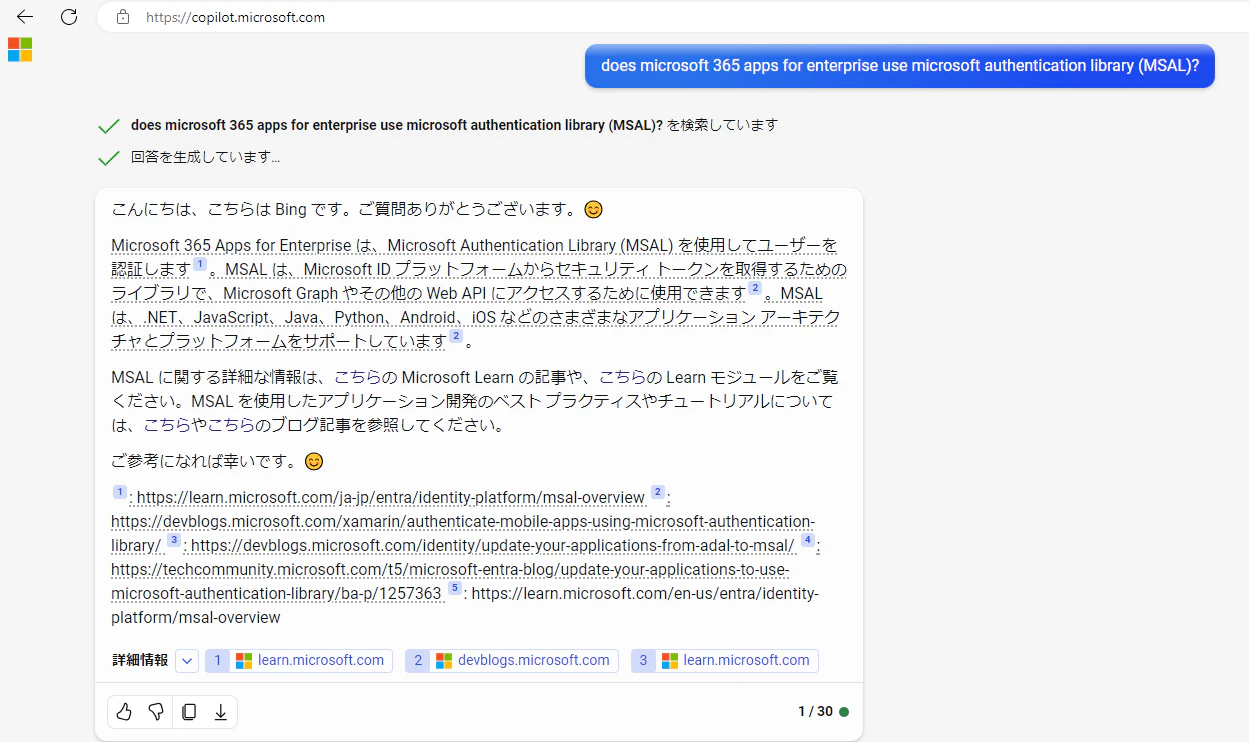The image size is (1249, 742).
Task: Click the を検索しています search status line
Action: [454, 126]
